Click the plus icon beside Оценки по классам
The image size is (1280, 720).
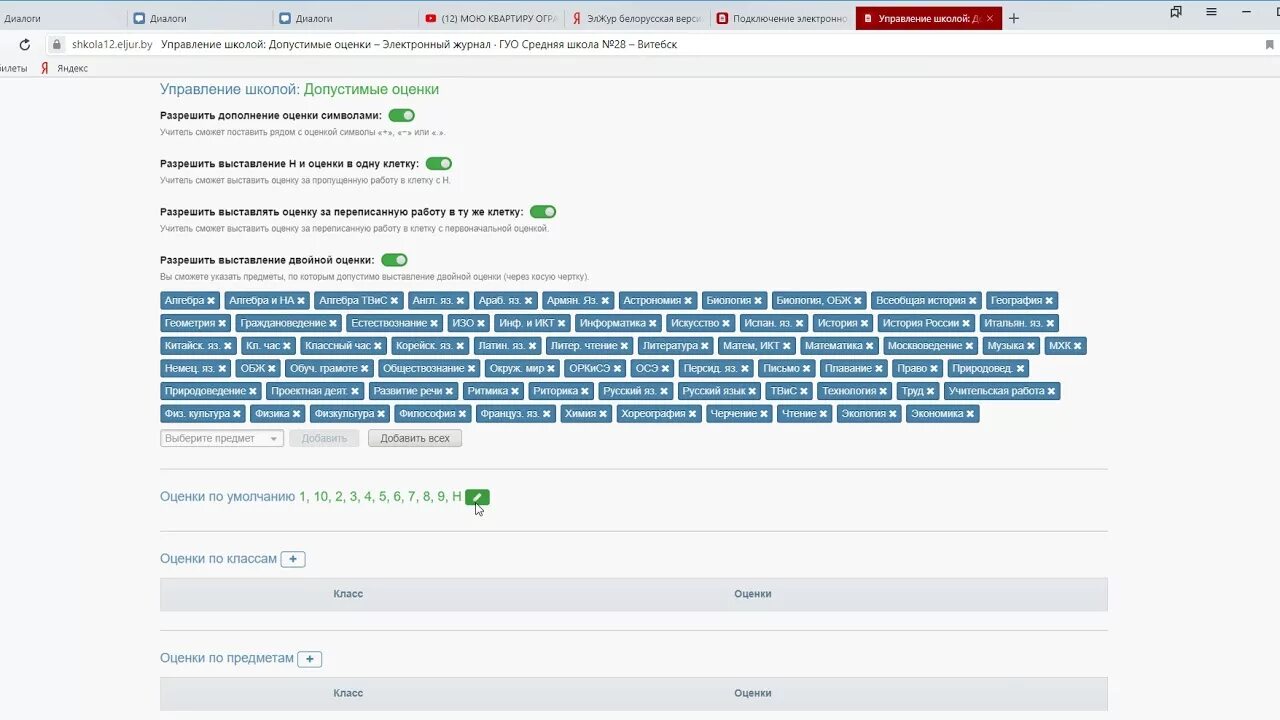293,559
